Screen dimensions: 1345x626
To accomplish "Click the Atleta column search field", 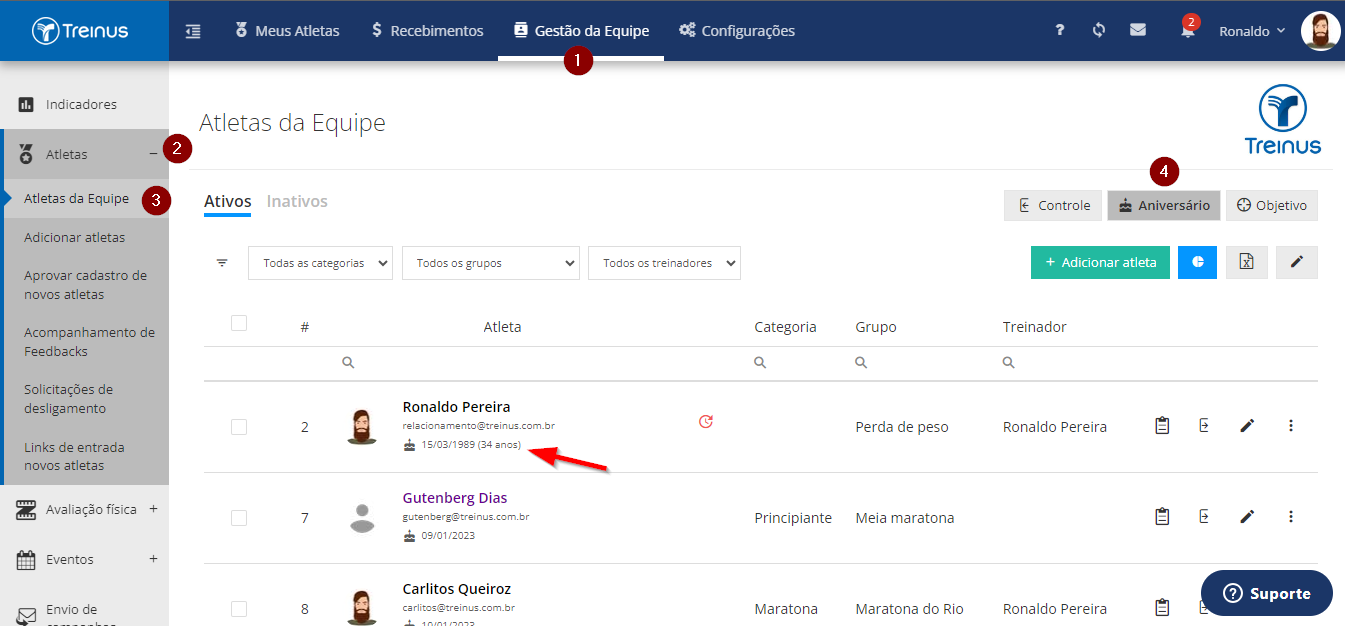I will pyautogui.click(x=540, y=363).
